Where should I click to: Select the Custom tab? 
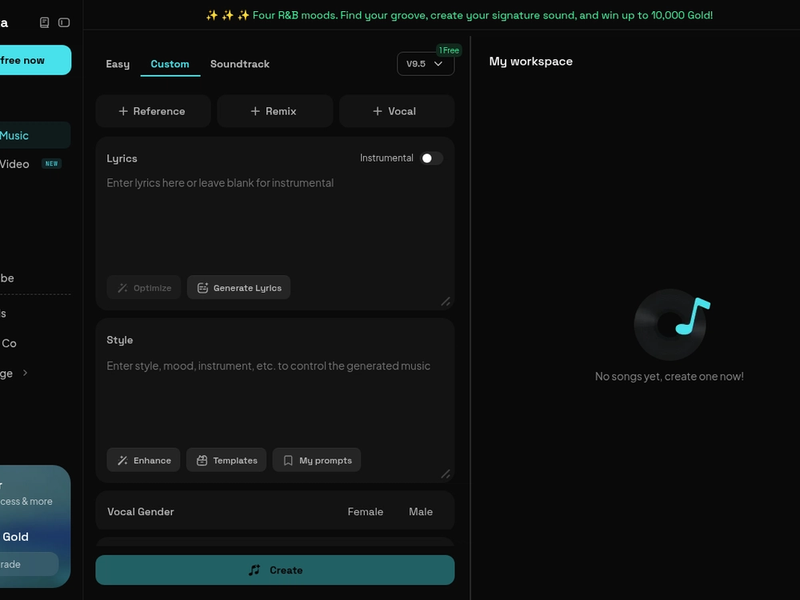(170, 64)
